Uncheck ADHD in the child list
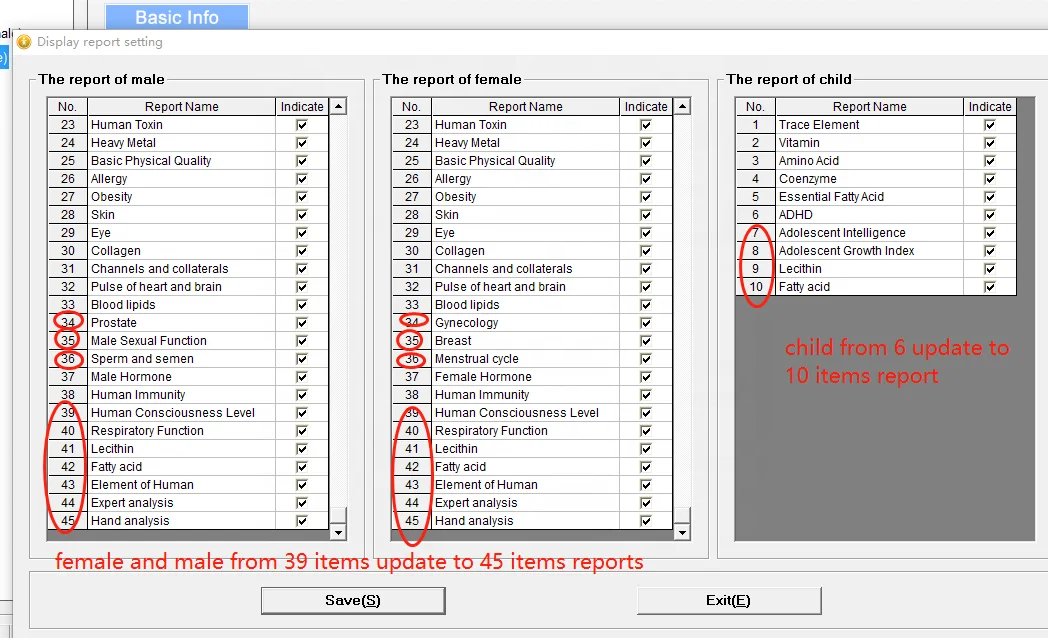Image resolution: width=1048 pixels, height=638 pixels. [989, 214]
